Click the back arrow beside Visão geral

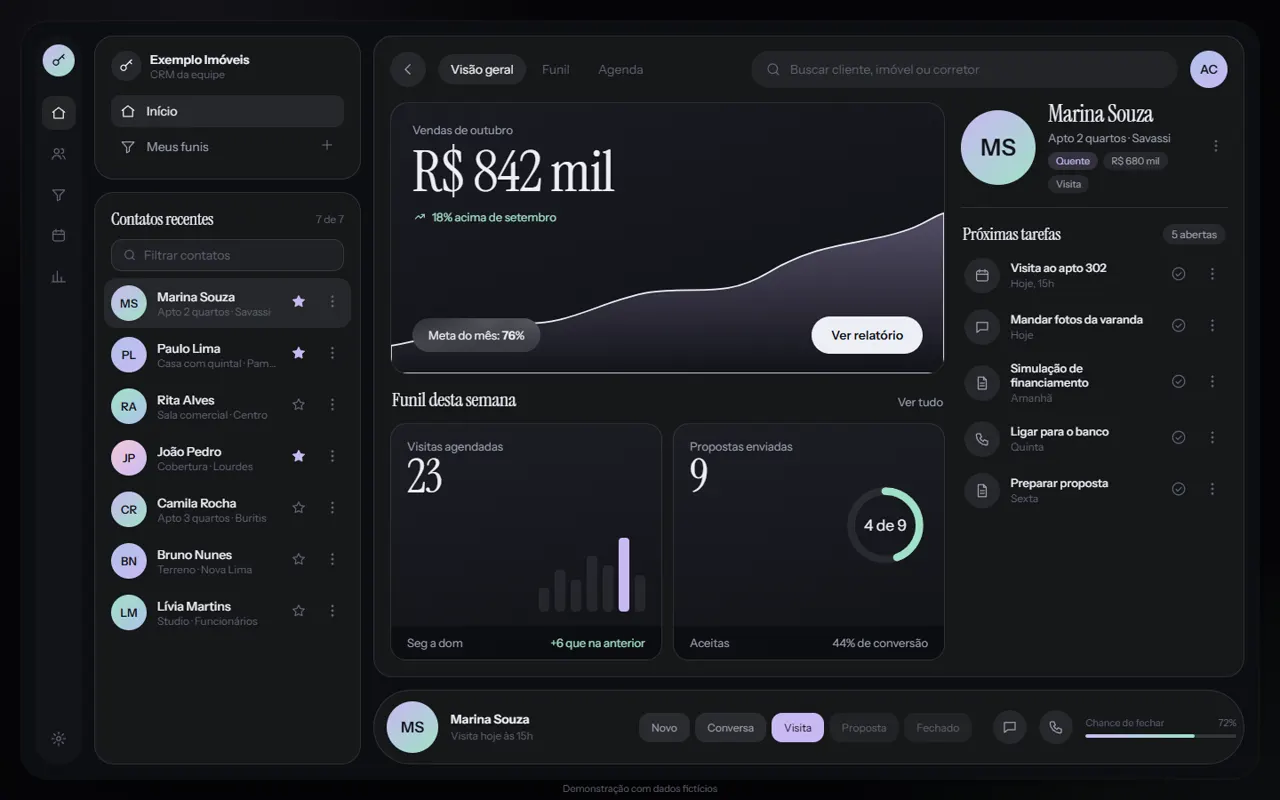[408, 70]
